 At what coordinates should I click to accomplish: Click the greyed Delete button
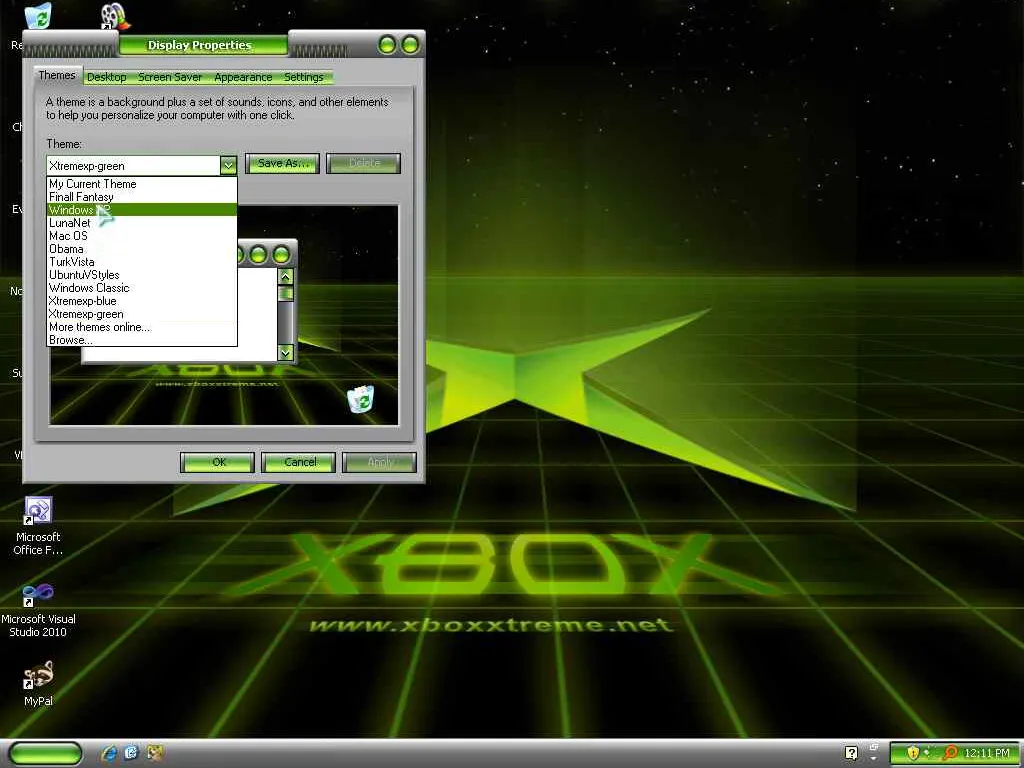[364, 163]
